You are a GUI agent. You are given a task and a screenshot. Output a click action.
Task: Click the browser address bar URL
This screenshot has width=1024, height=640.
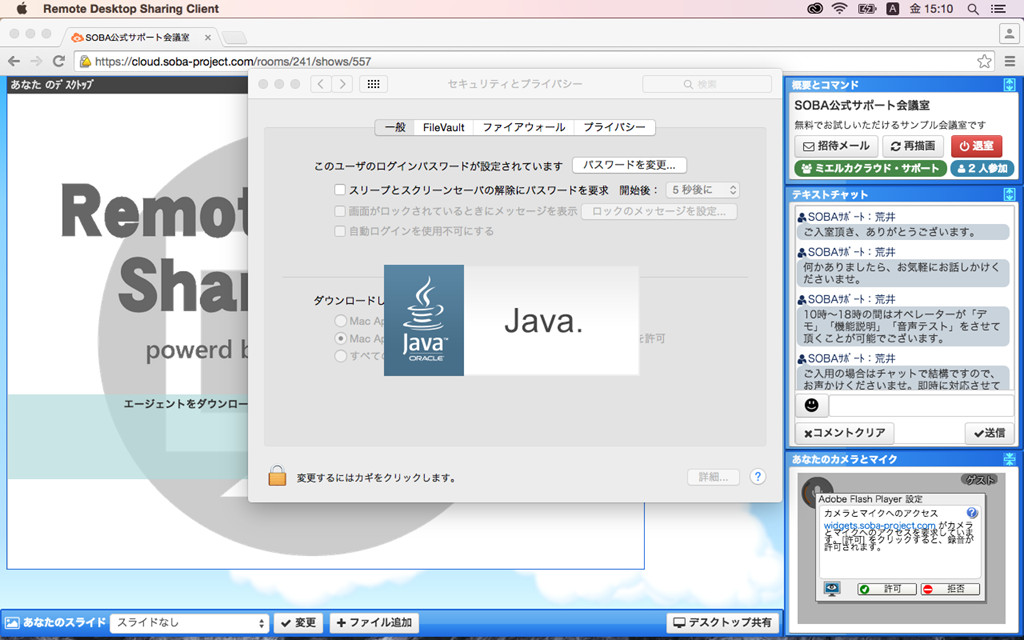pyautogui.click(x=233, y=61)
